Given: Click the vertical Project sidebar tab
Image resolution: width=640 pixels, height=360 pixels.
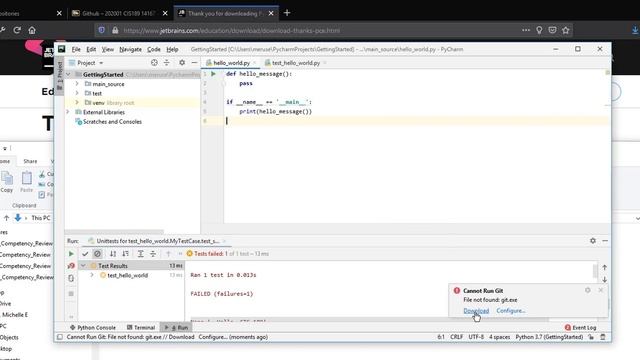Looking at the screenshot, I should [x=60, y=76].
